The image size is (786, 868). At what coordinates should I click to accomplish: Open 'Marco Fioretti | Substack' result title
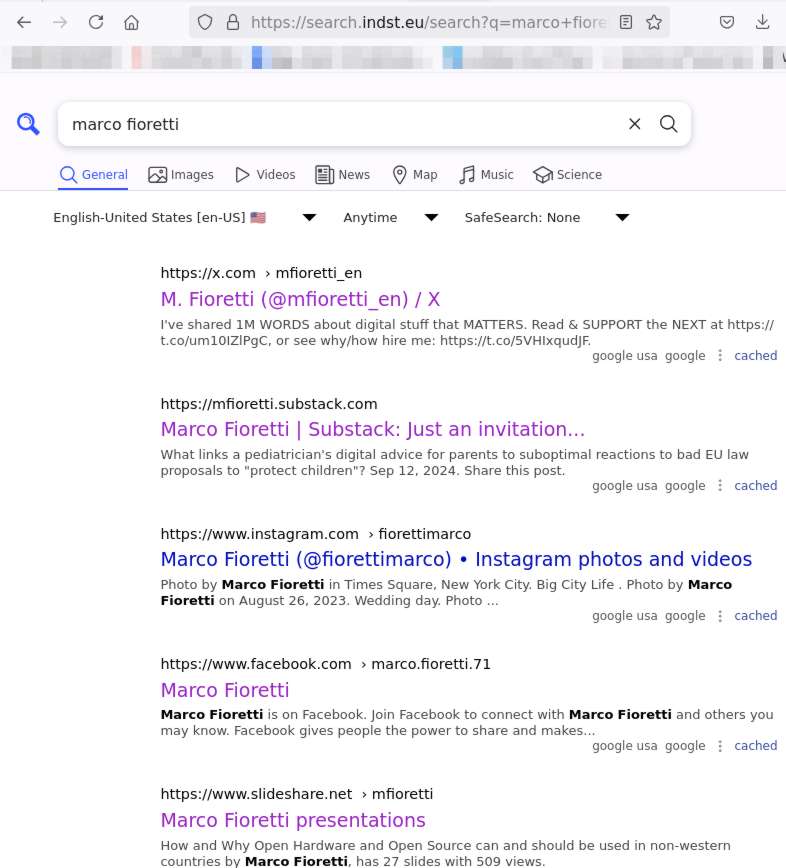[x=373, y=430]
